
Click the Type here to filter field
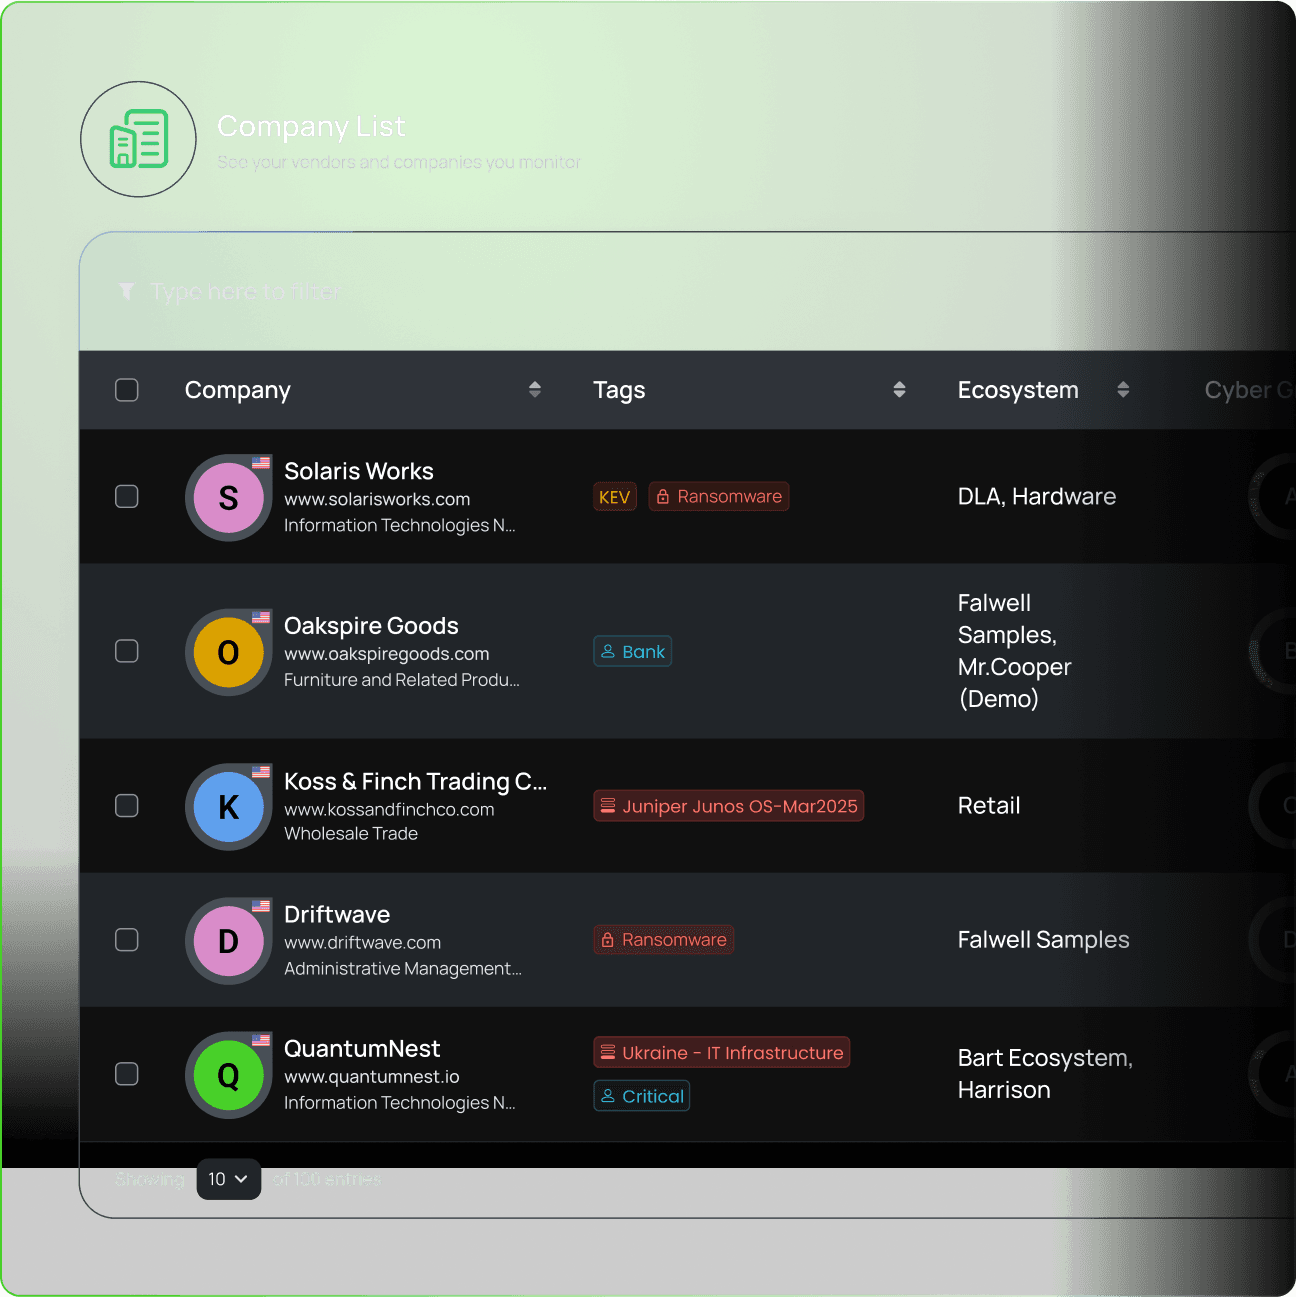245,291
